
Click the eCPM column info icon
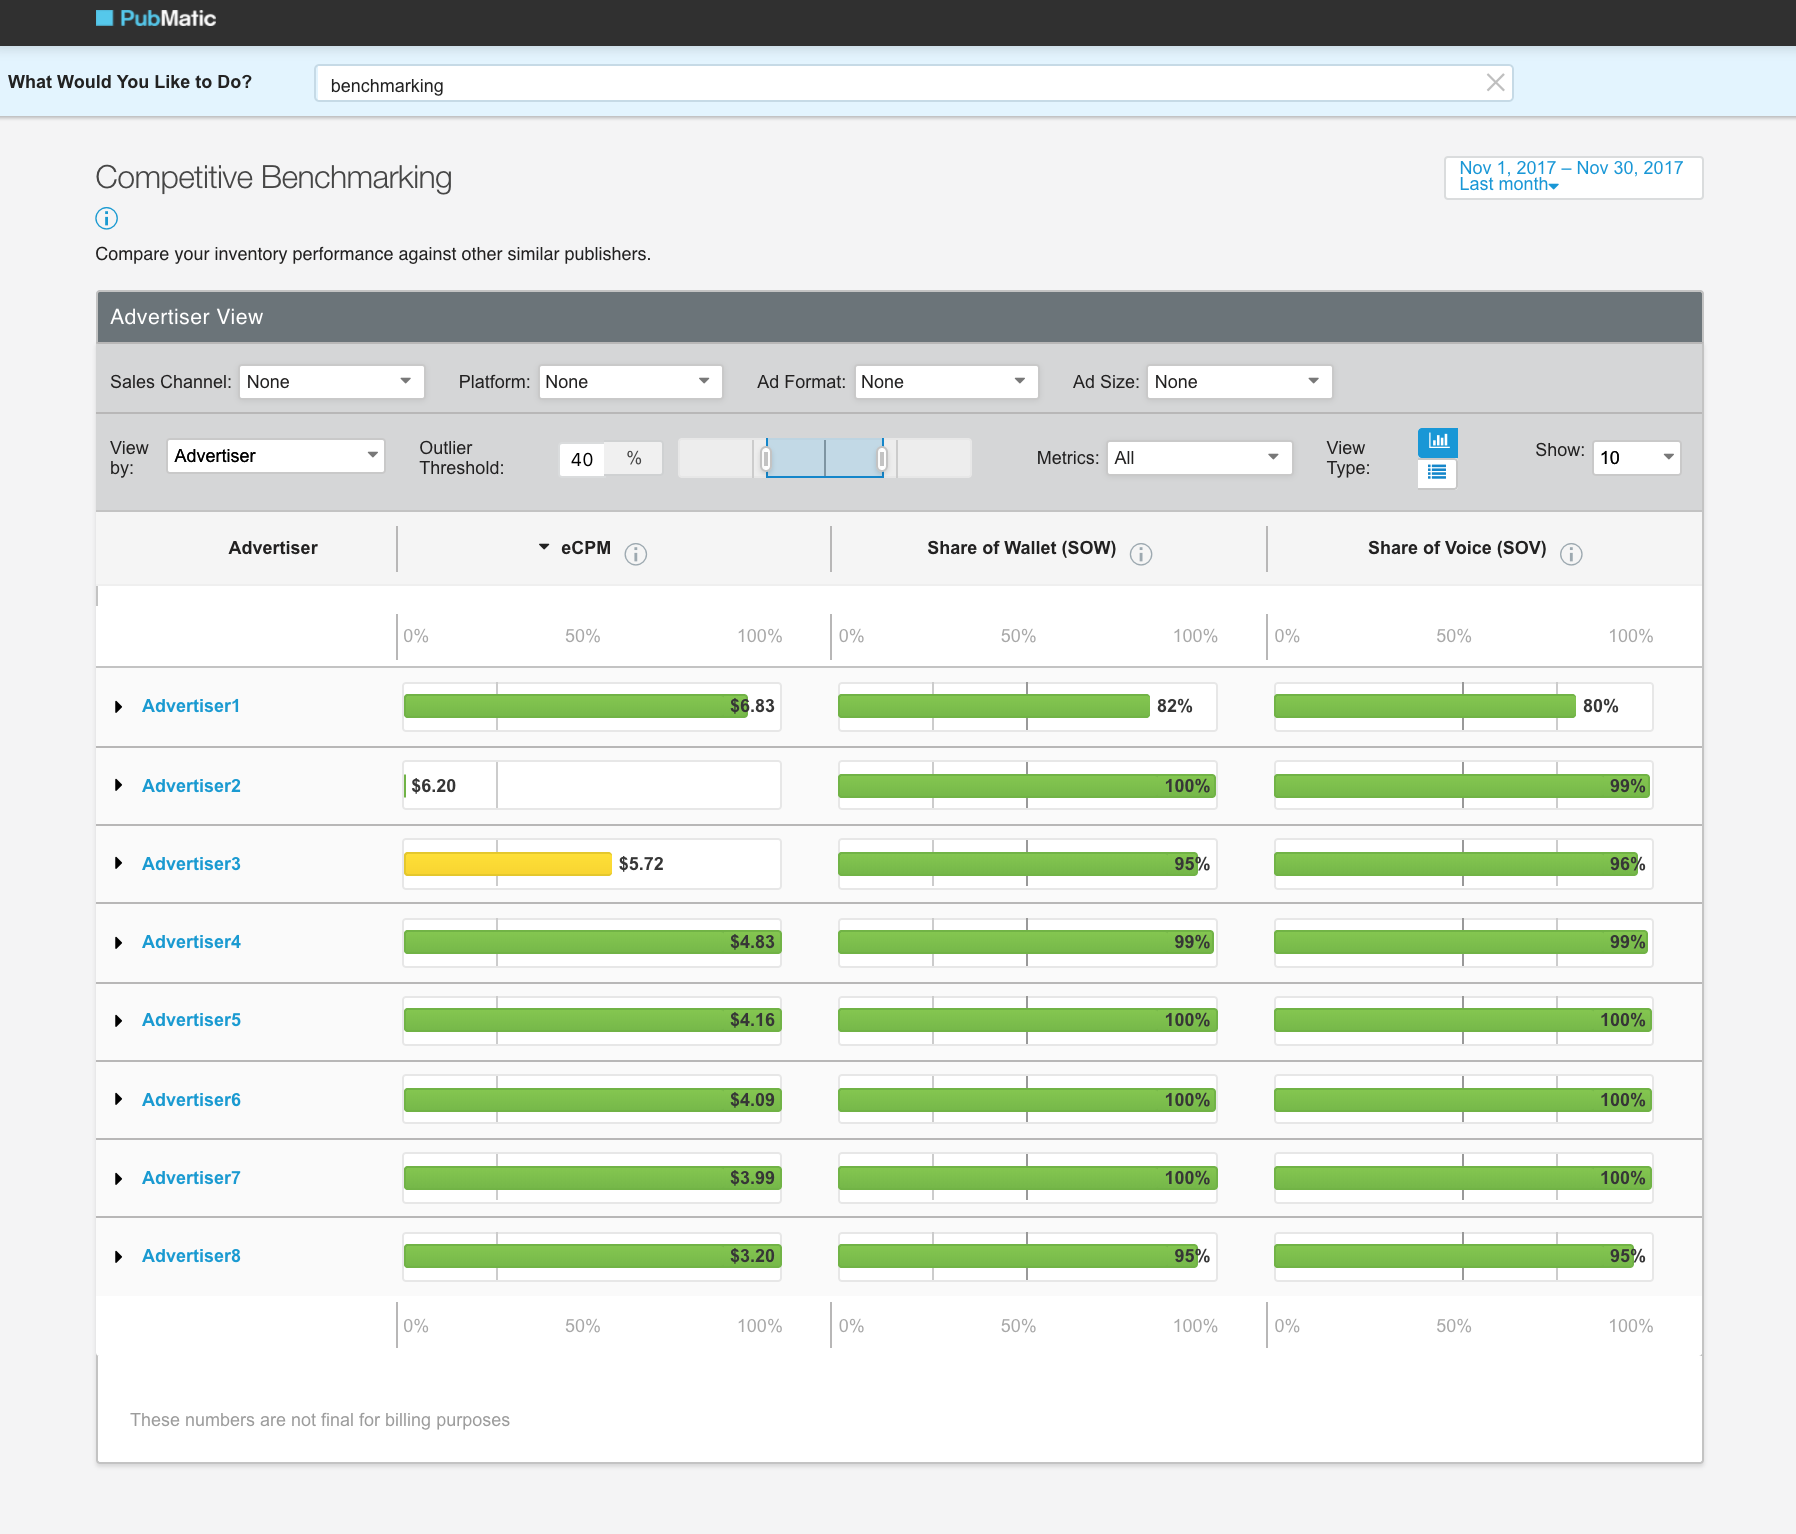click(x=635, y=554)
